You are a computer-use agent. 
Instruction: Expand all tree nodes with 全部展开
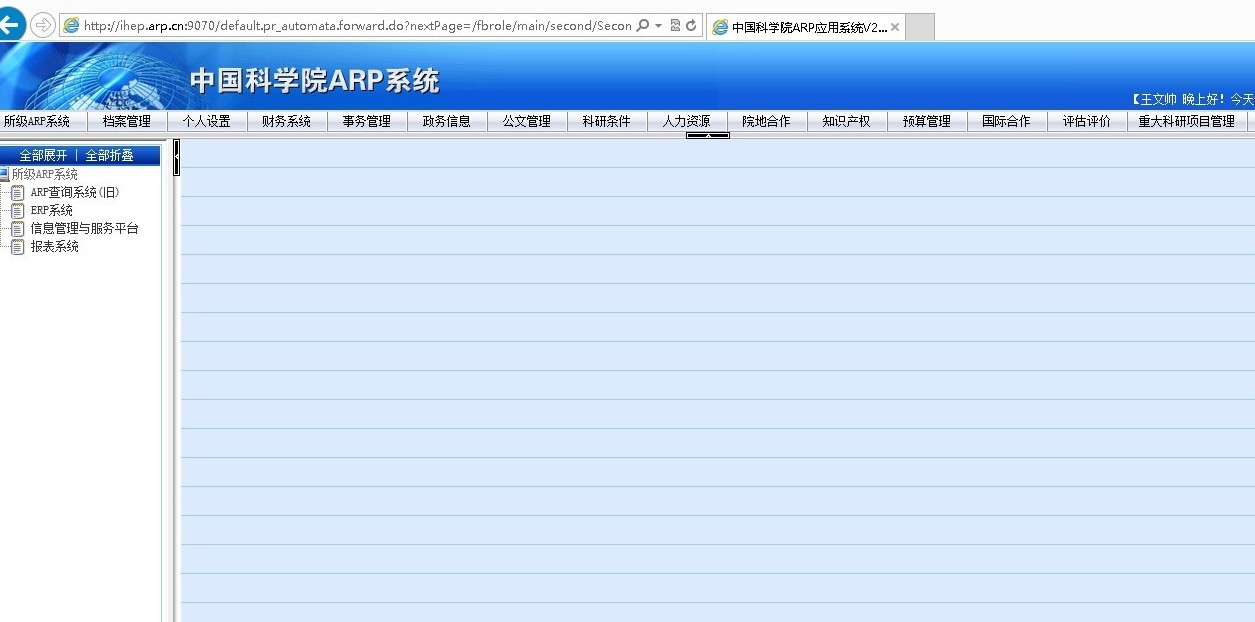(x=44, y=156)
